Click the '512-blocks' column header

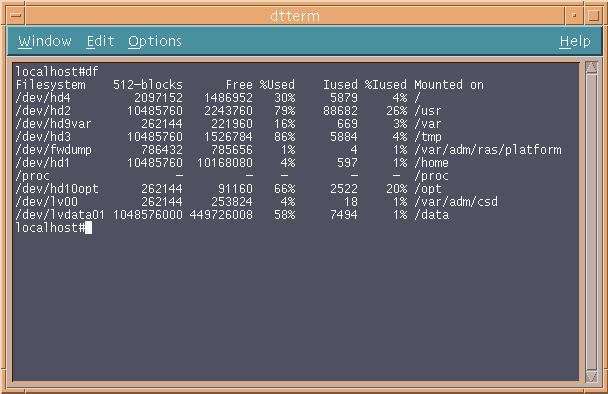pos(148,85)
